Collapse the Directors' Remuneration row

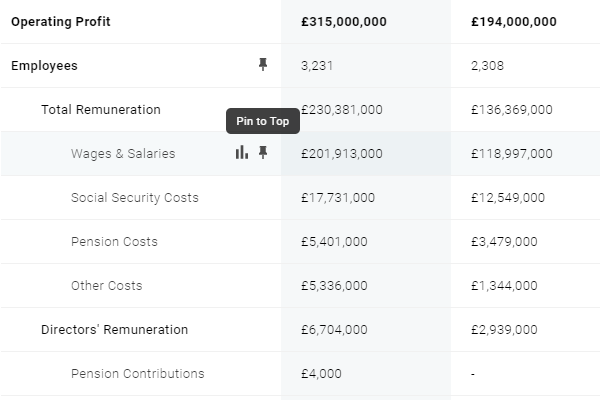pos(114,330)
